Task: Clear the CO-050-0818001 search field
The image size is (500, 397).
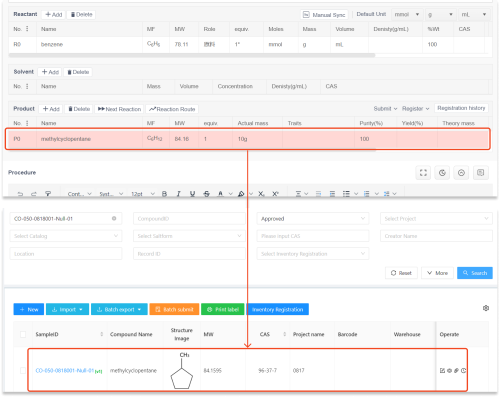Action: pos(114,218)
